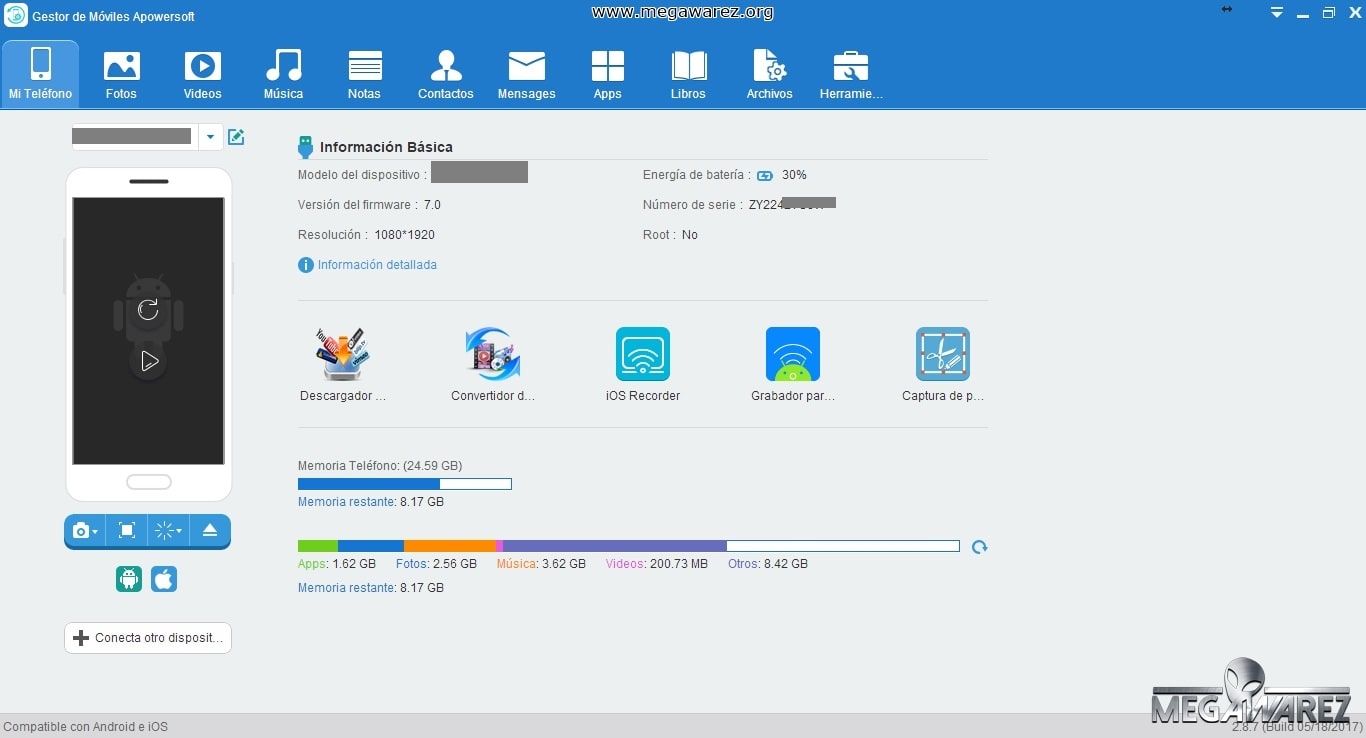Image resolution: width=1366 pixels, height=738 pixels.
Task: Click 'Compatible con Android e iOS' status text
Action: pyautogui.click(x=86, y=727)
